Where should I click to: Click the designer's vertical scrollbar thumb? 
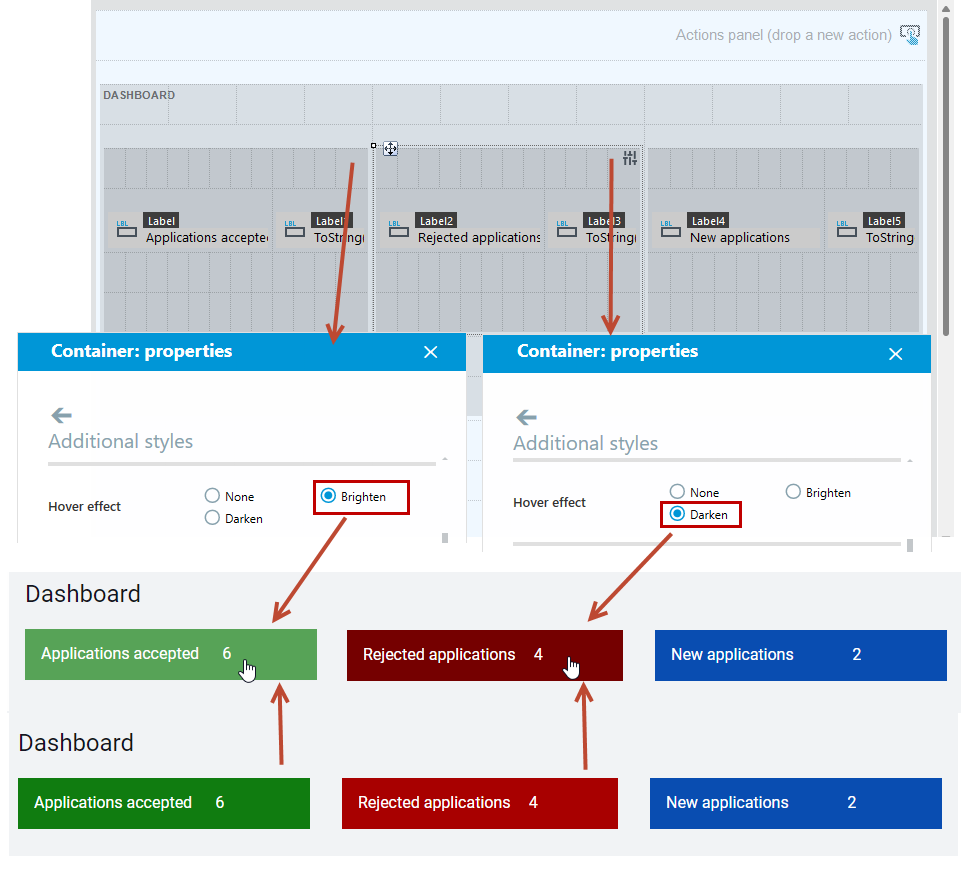(x=946, y=176)
